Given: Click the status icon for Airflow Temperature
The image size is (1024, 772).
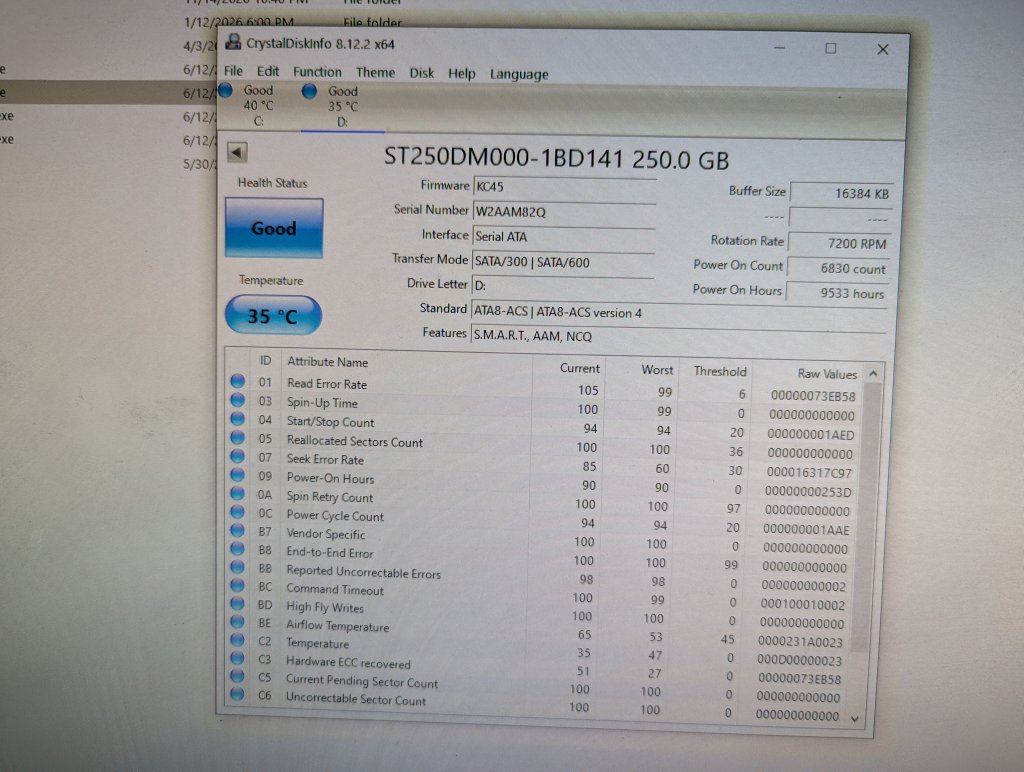Looking at the screenshot, I should 238,622.
